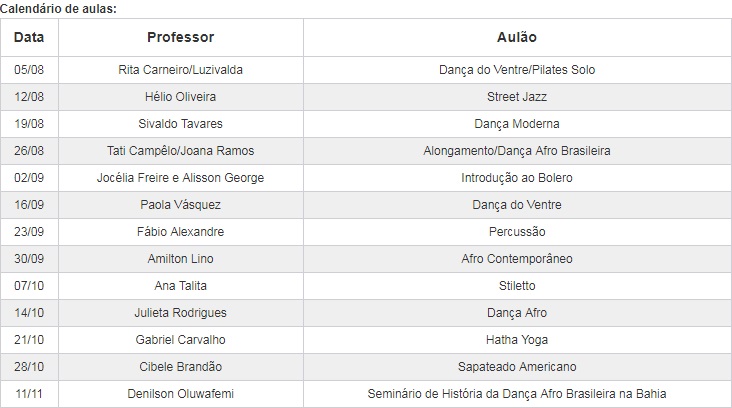The width and height of the screenshot is (732, 408).
Task: Click the "Data" column header
Action: click(x=29, y=37)
